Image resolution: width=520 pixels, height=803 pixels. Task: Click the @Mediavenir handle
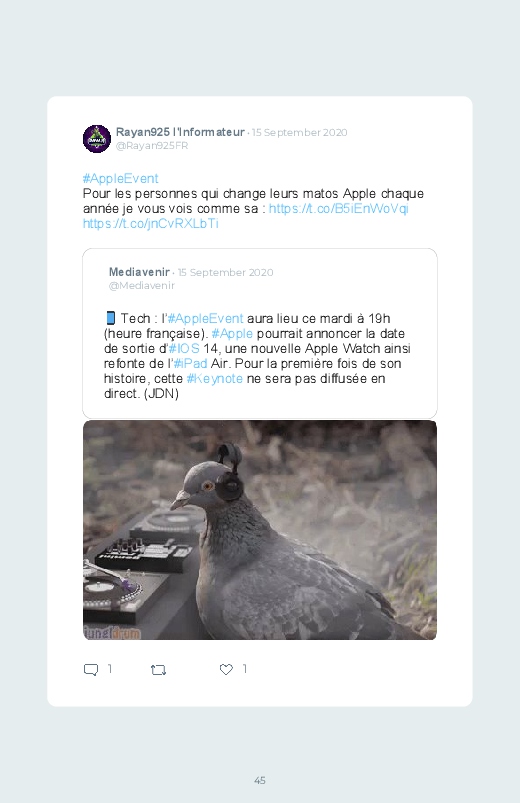141,285
